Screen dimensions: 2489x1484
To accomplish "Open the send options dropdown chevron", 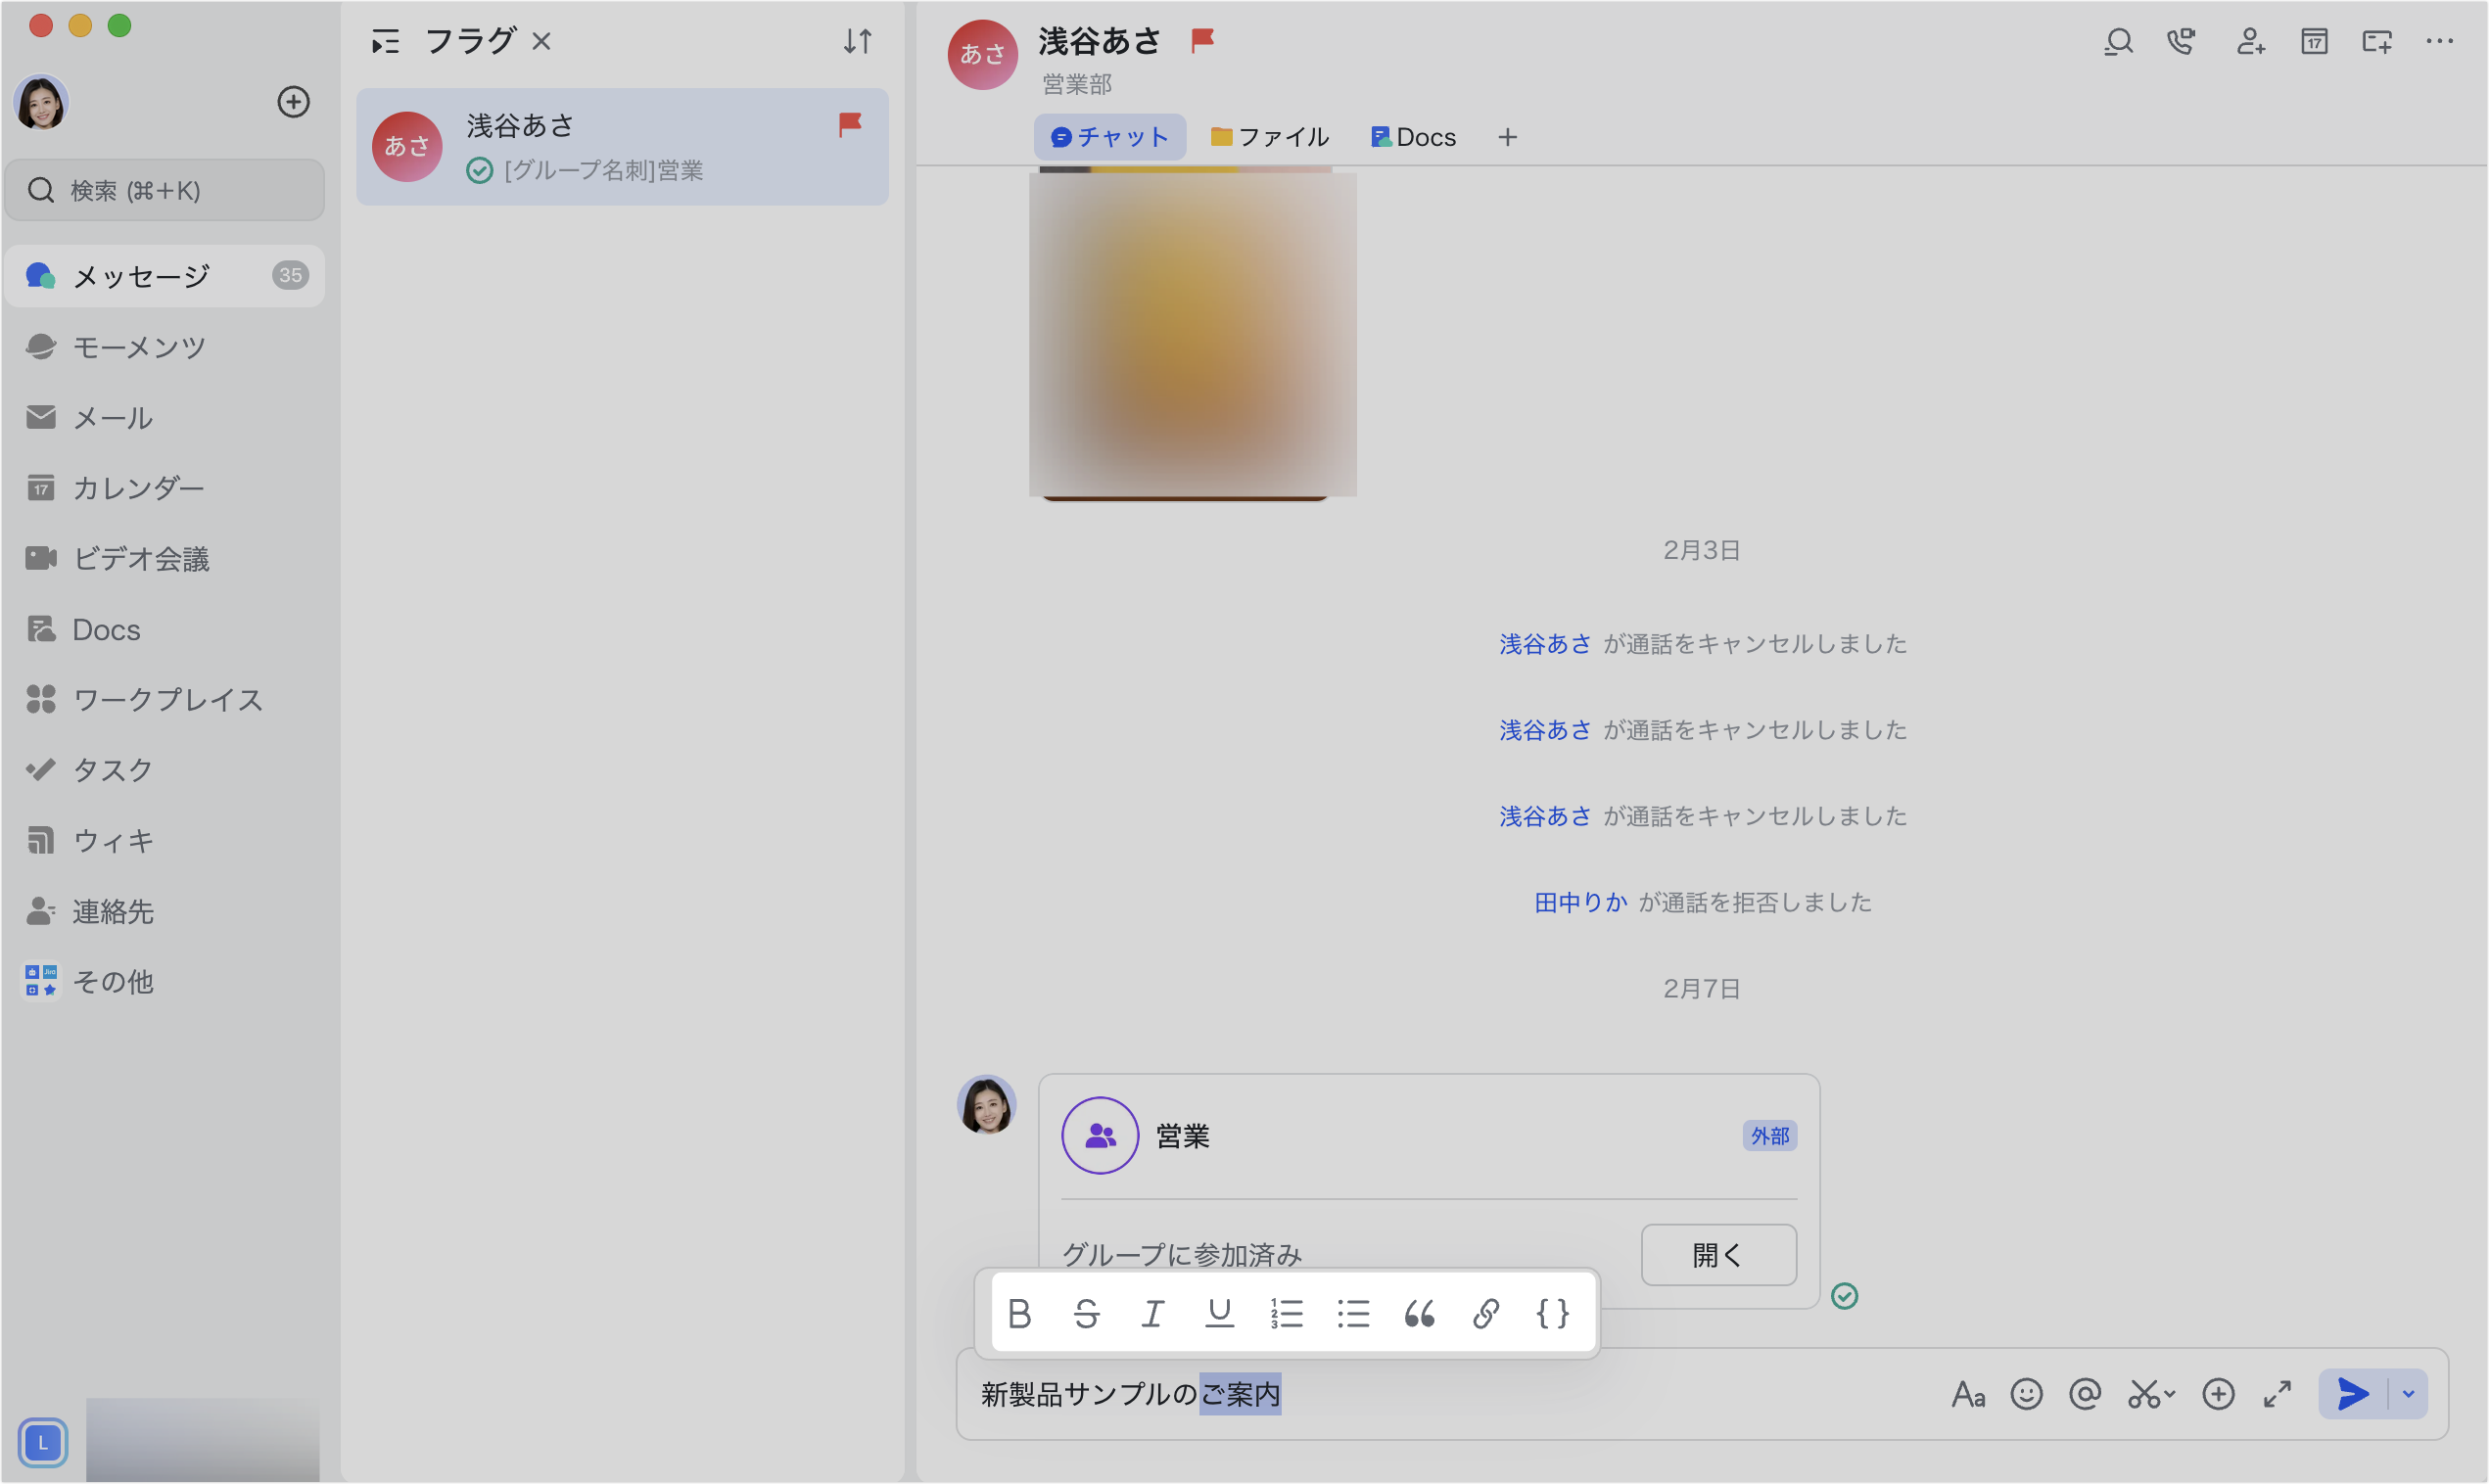I will click(2409, 1393).
